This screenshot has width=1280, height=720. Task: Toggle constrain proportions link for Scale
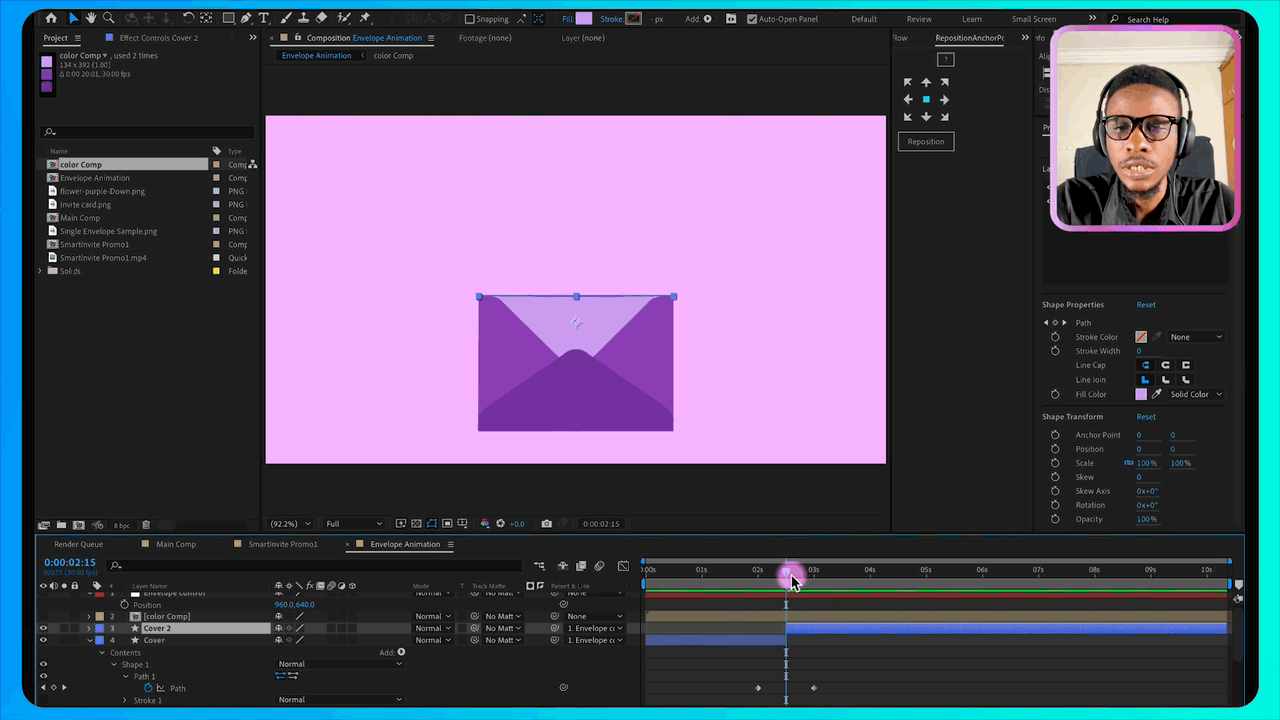point(1129,463)
